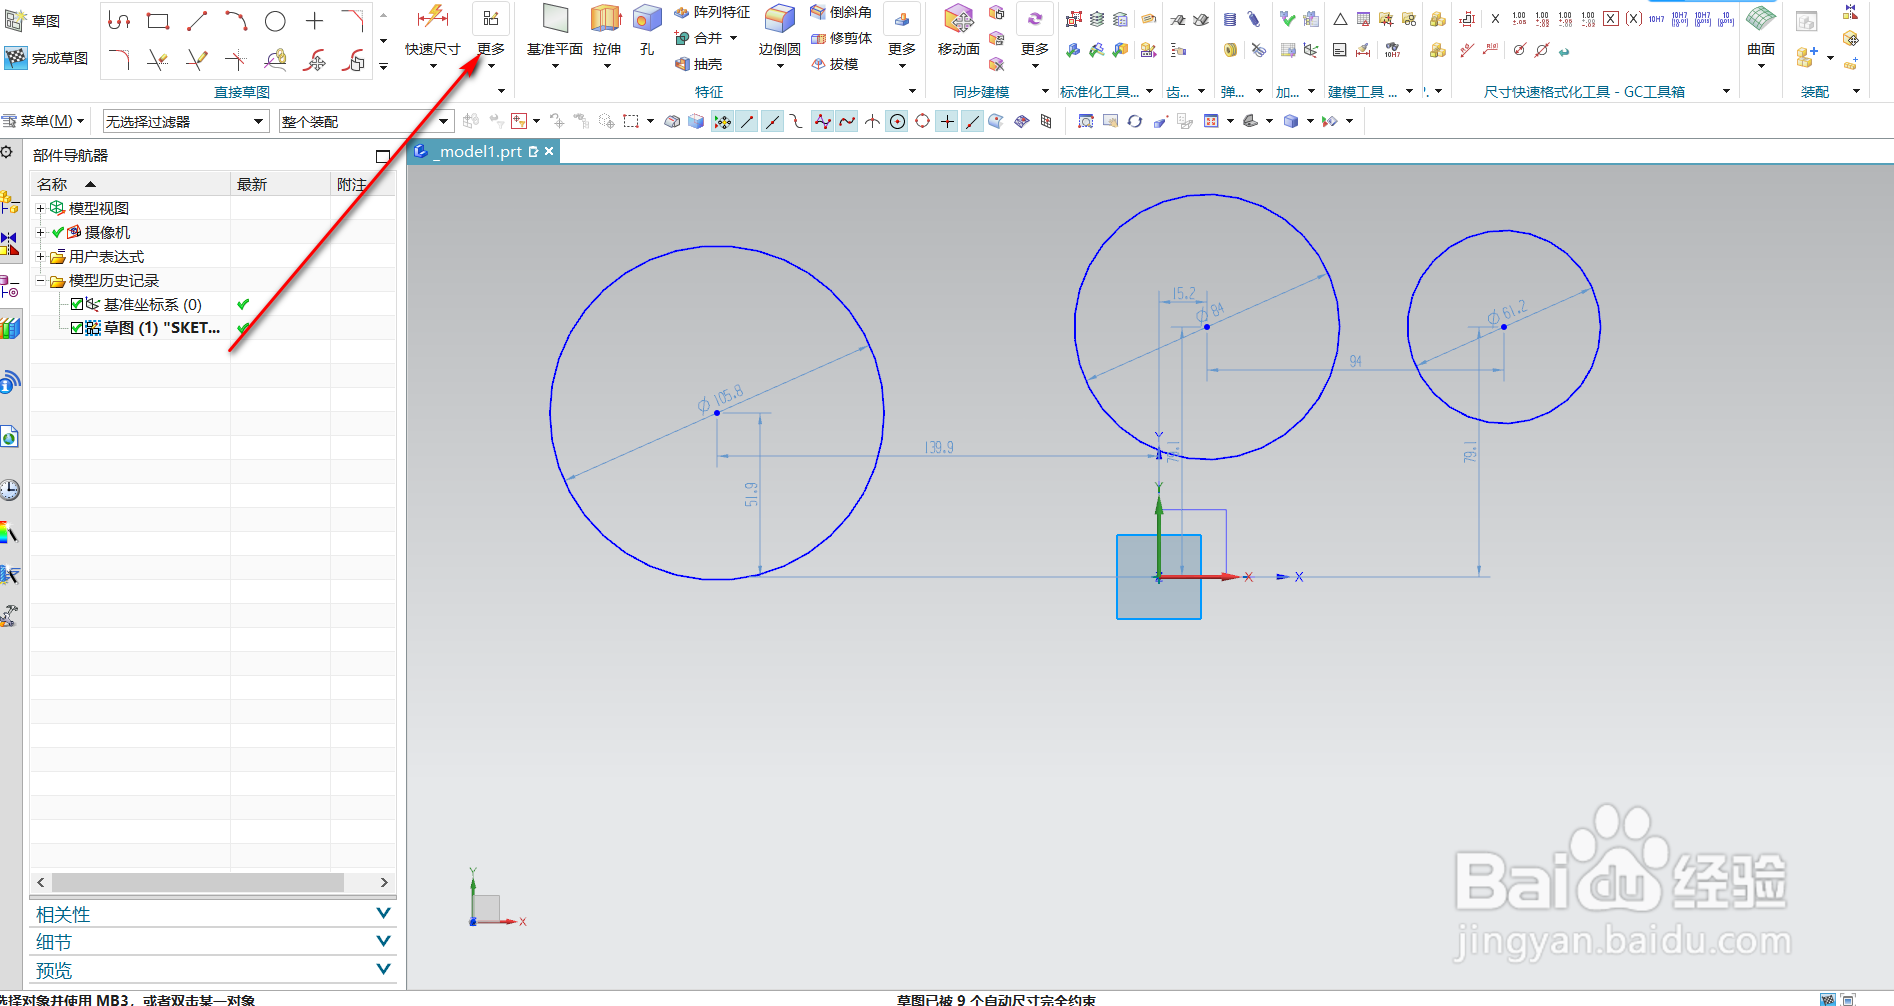This screenshot has width=1894, height=1006.
Task: Select the Profile sketch tool
Action: click(119, 21)
